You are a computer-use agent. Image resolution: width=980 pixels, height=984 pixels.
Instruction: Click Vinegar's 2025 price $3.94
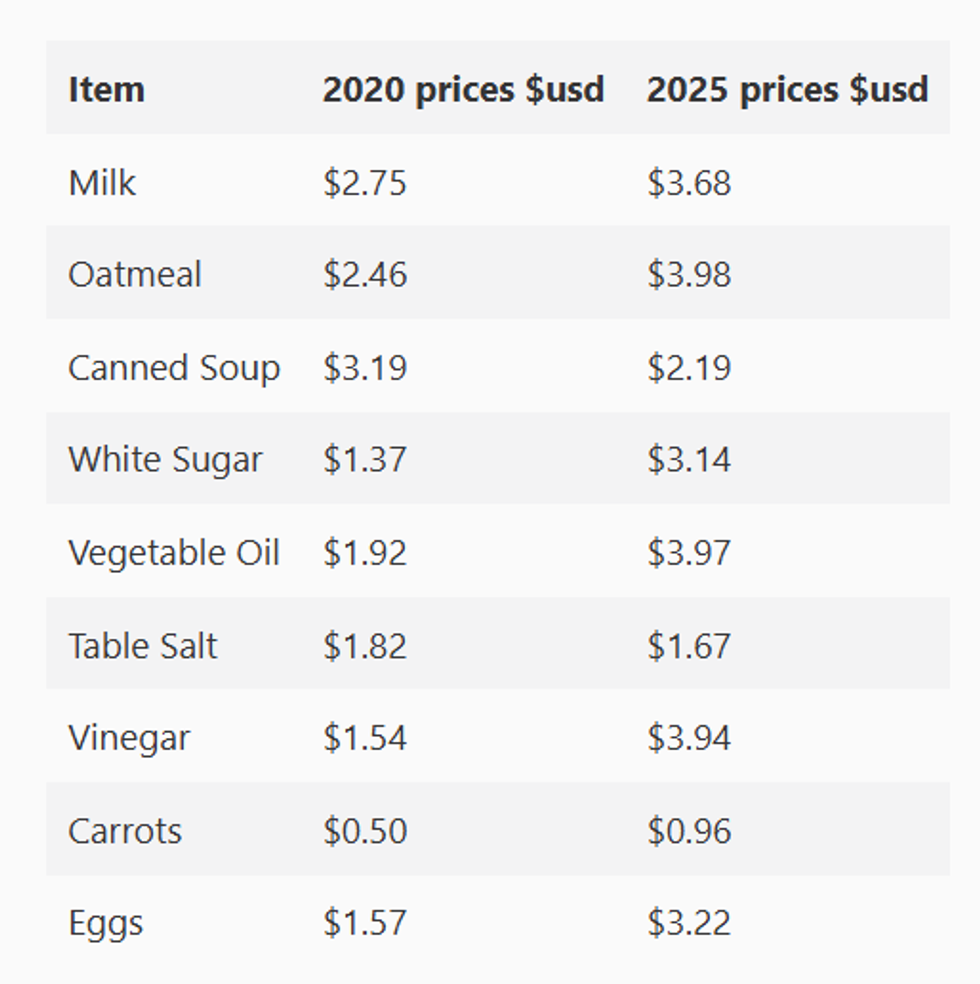coord(689,737)
